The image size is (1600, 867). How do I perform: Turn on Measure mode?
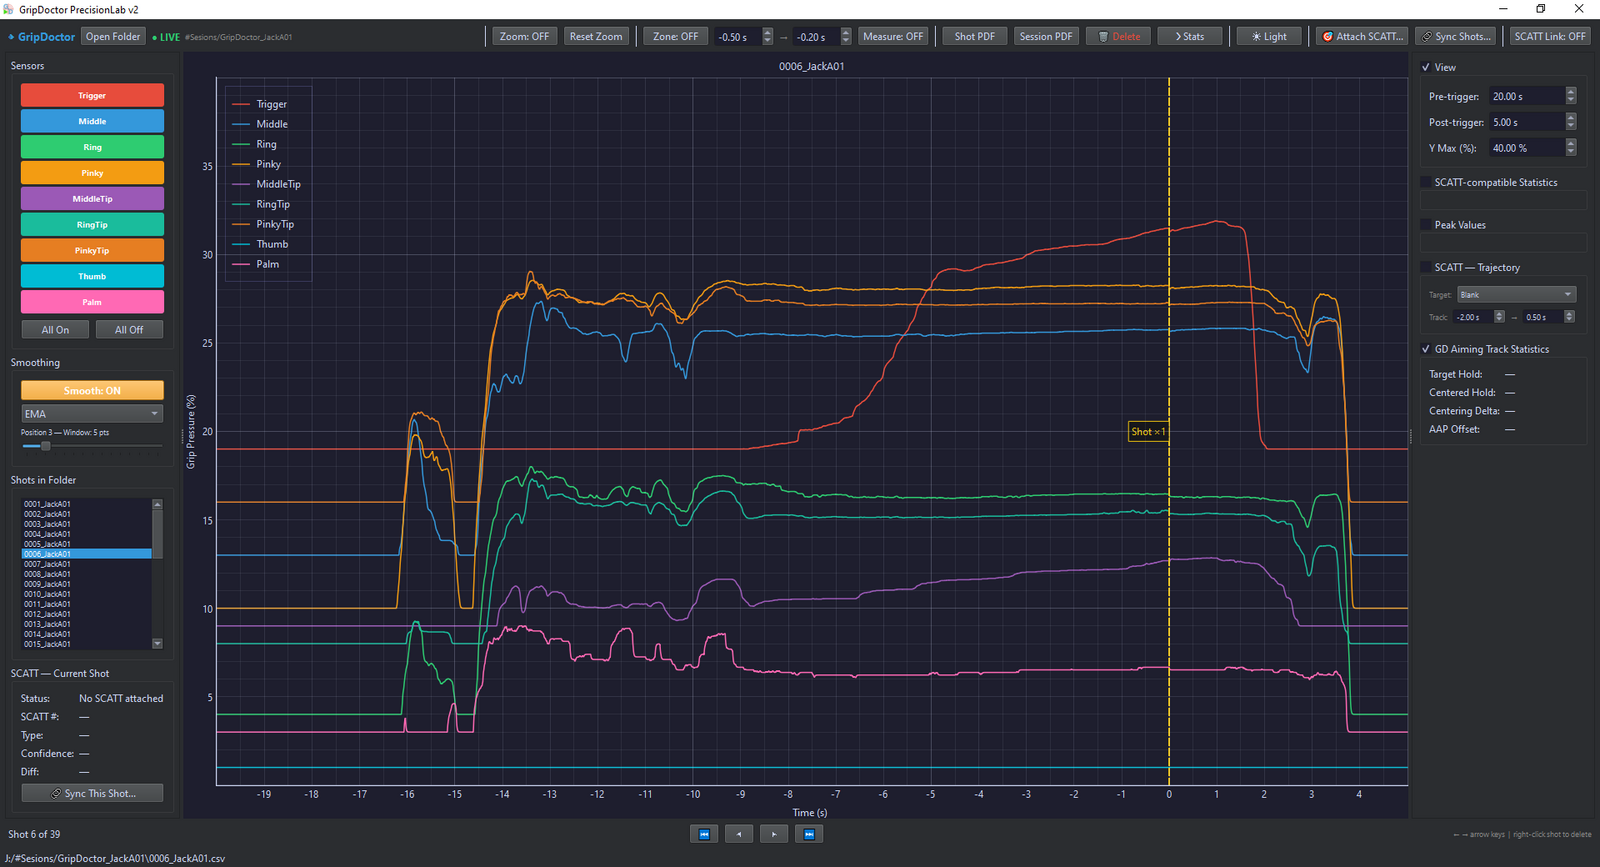click(893, 37)
